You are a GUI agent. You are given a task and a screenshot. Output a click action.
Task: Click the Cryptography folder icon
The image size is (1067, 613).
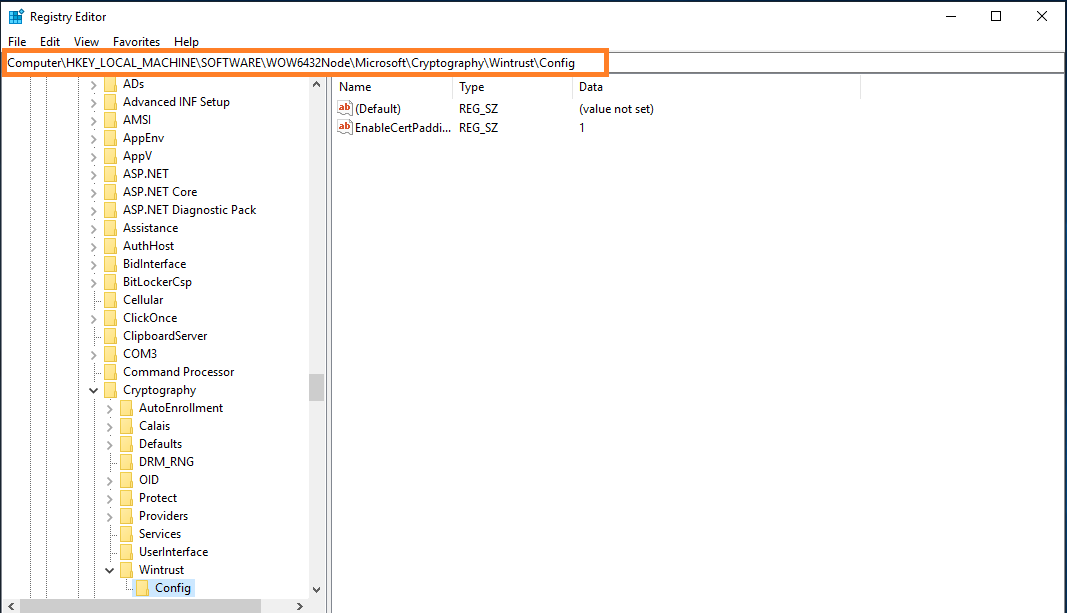[110, 391]
